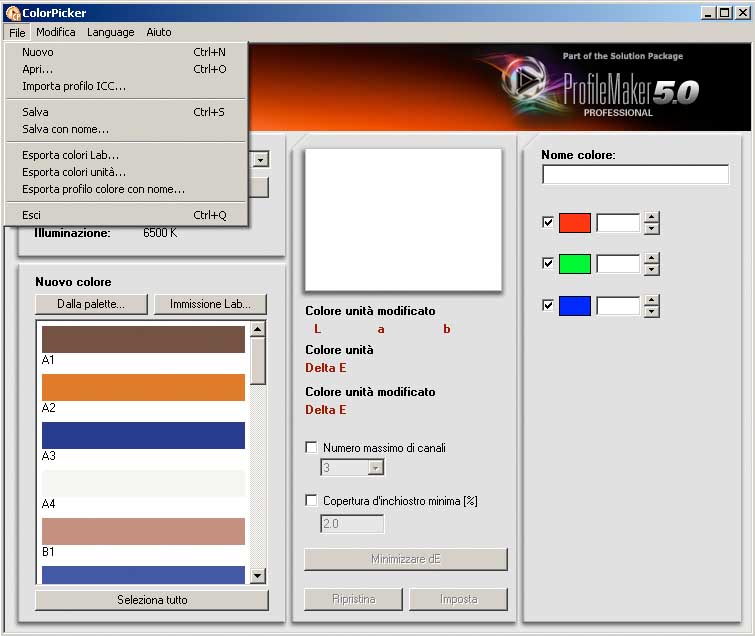
Task: Select Importa profilo ICC... menu entry
Action: 126,86
